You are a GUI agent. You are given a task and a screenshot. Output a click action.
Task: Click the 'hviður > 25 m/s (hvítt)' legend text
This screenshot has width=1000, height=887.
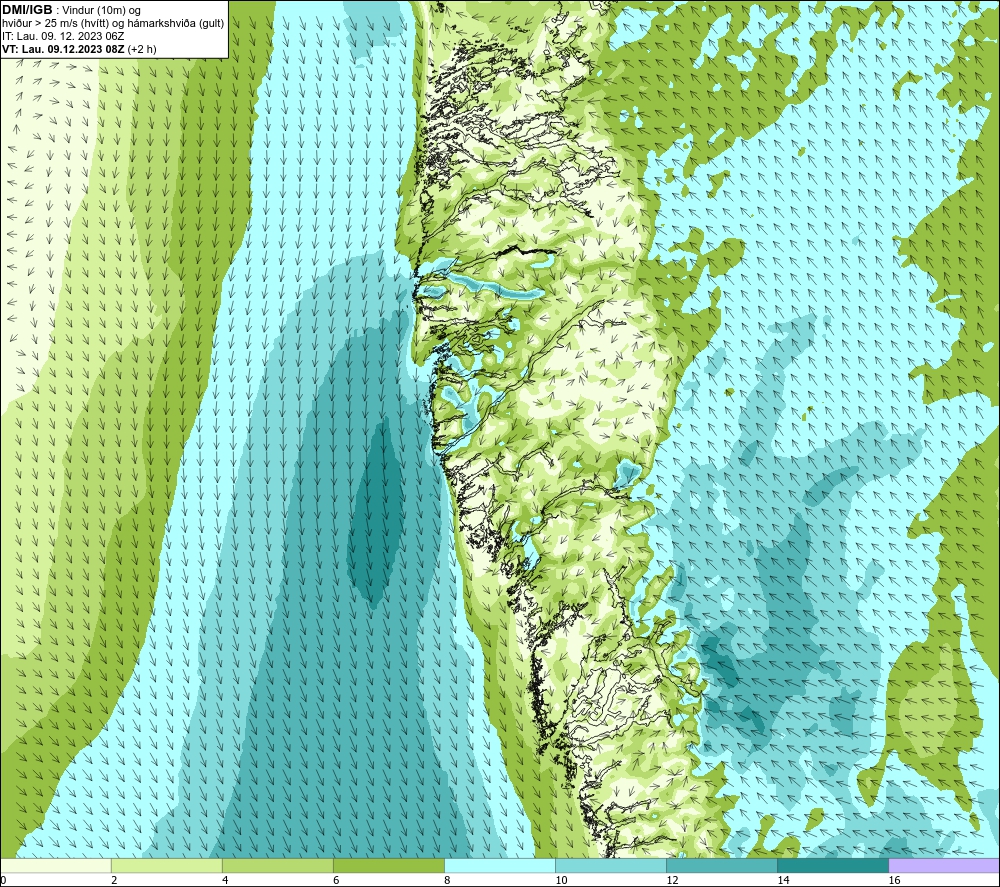pyautogui.click(x=55, y=24)
